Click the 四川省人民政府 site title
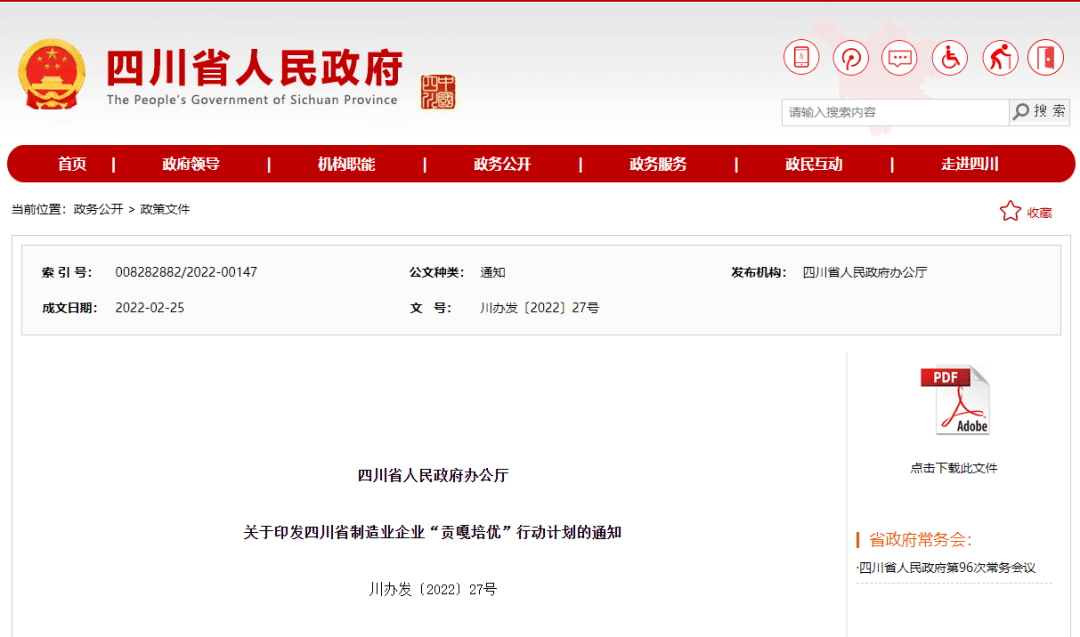 254,68
